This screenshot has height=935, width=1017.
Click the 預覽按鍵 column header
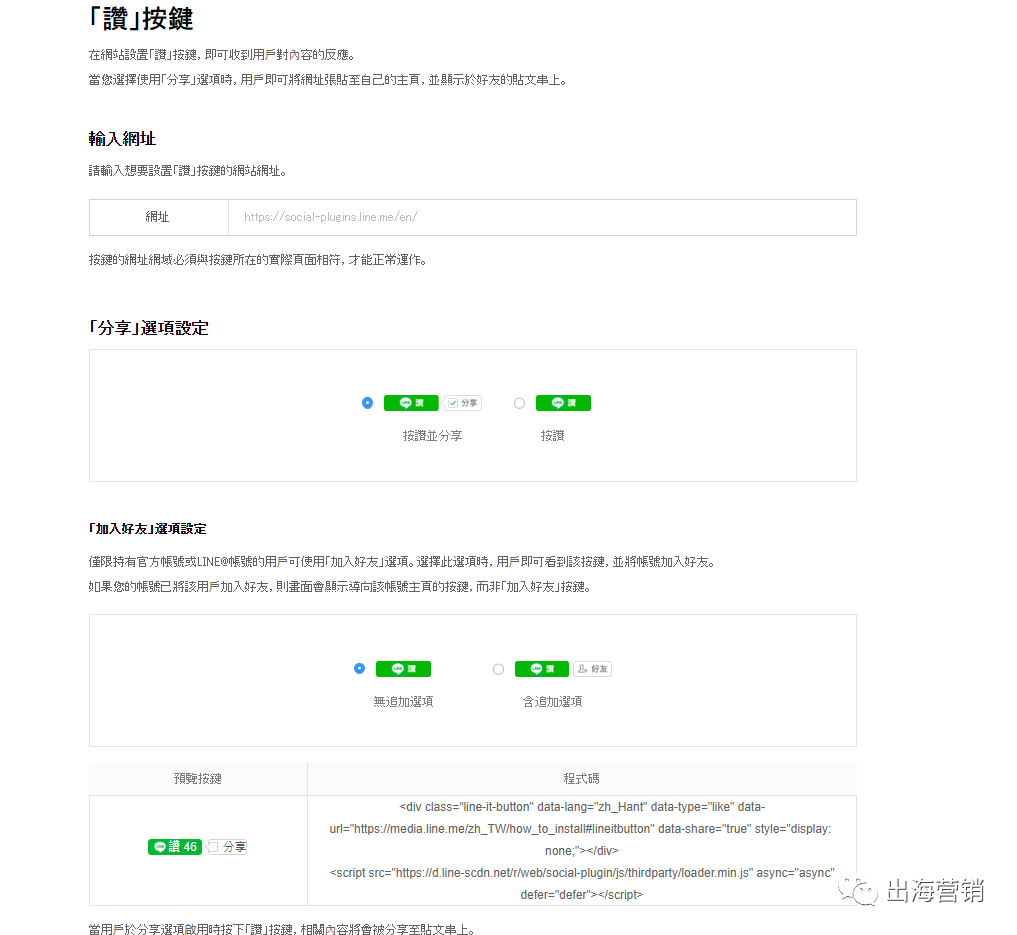click(x=197, y=779)
